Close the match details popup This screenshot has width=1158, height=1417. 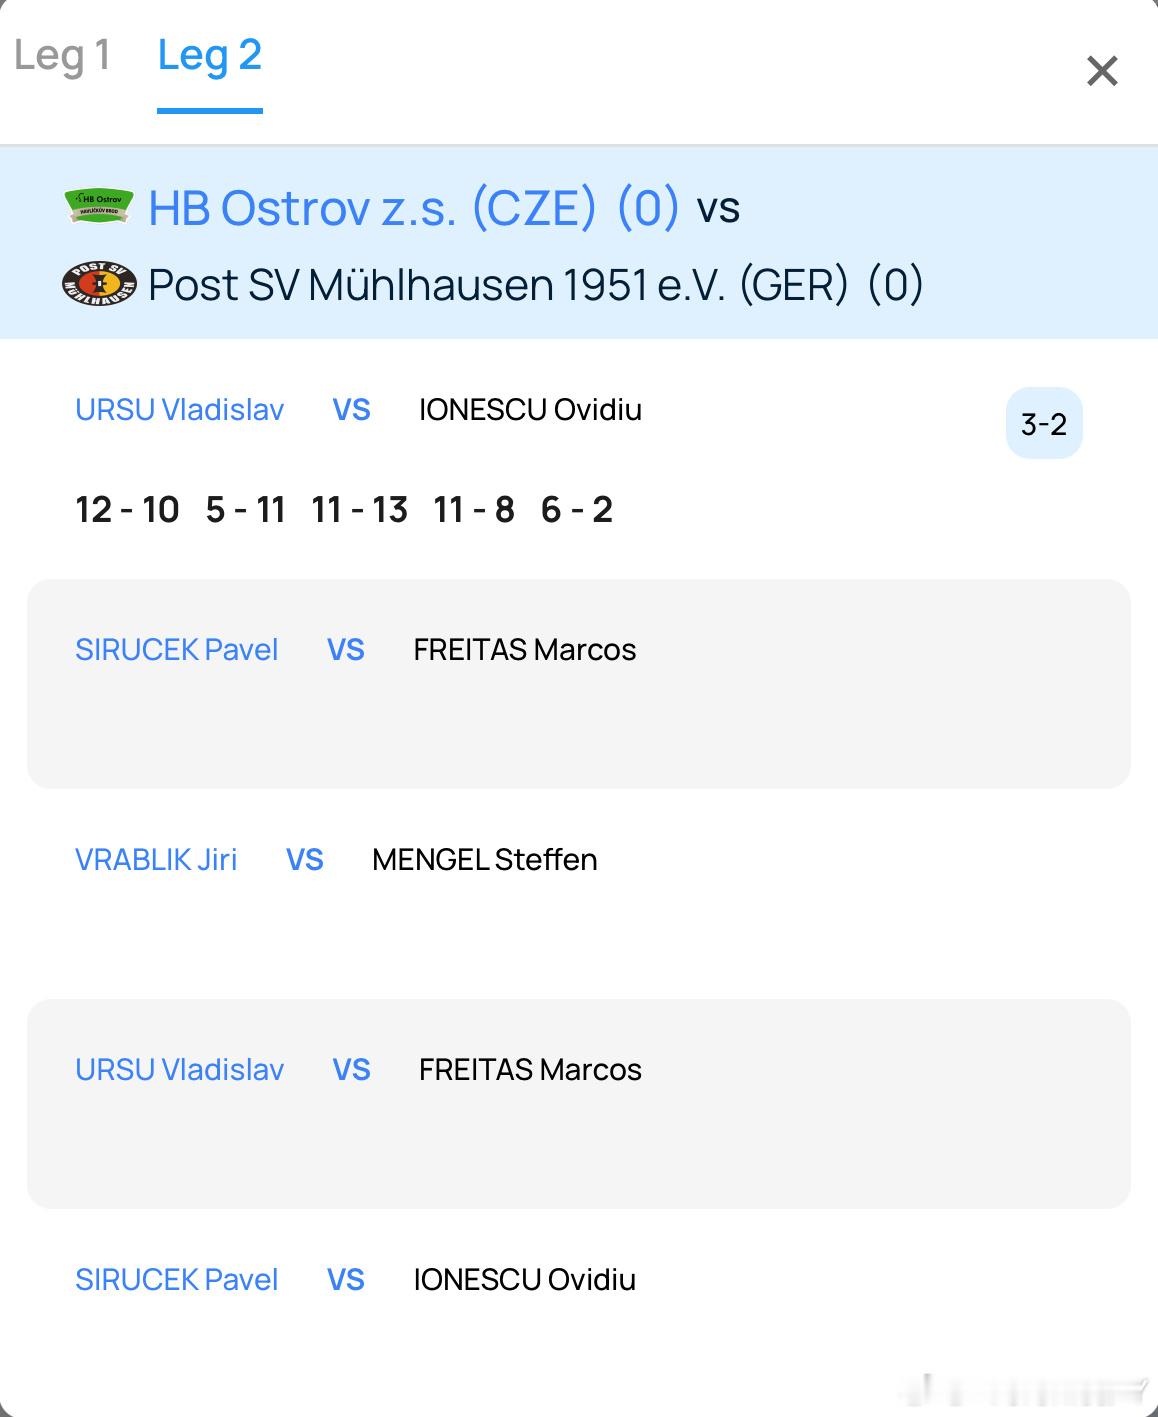click(x=1101, y=71)
